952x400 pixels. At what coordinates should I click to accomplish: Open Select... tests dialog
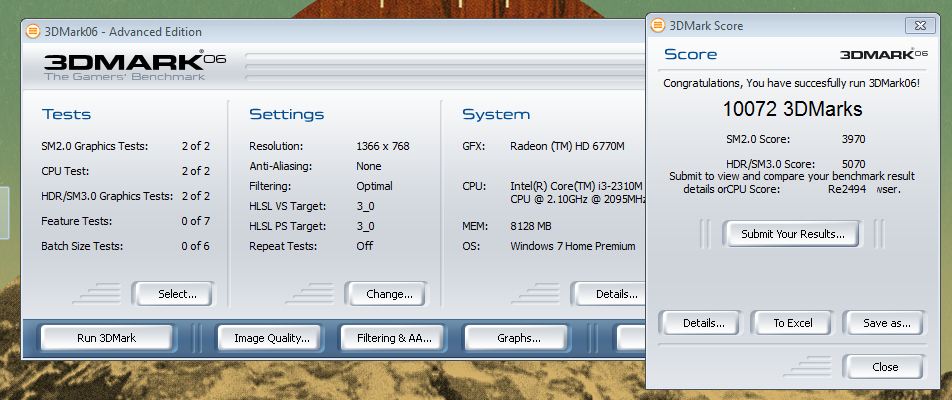(x=174, y=294)
